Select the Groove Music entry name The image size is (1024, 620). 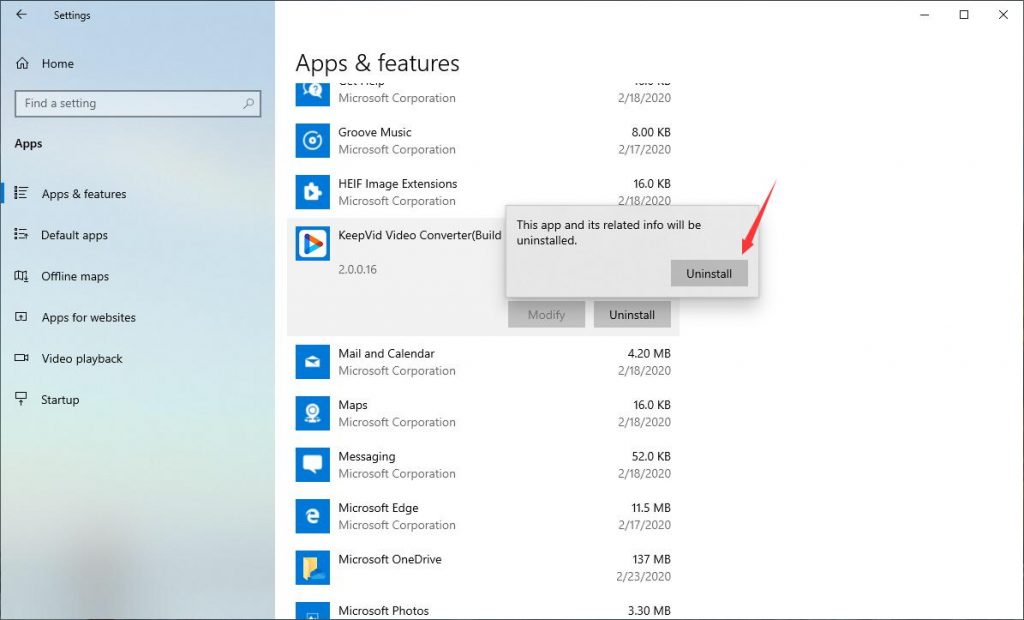375,132
